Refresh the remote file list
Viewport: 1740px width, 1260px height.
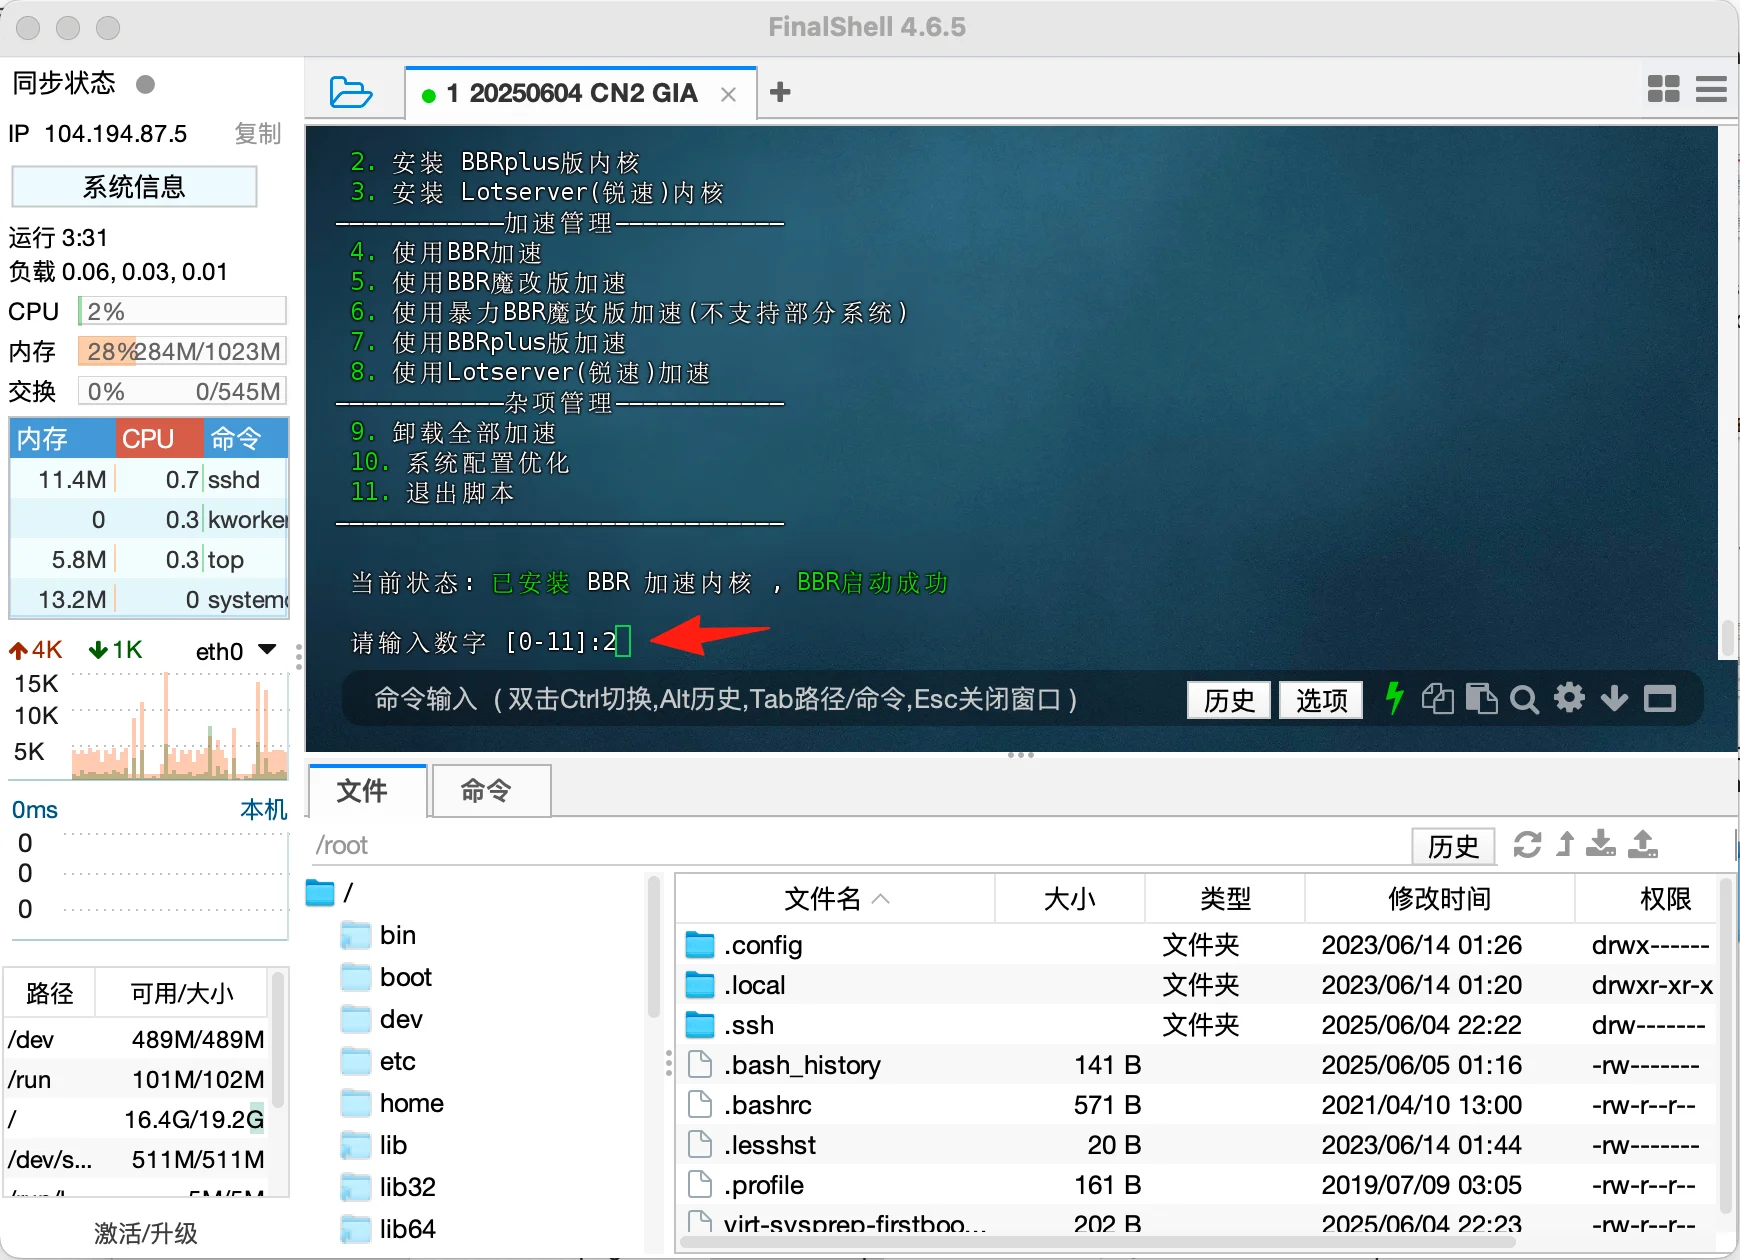click(x=1526, y=845)
